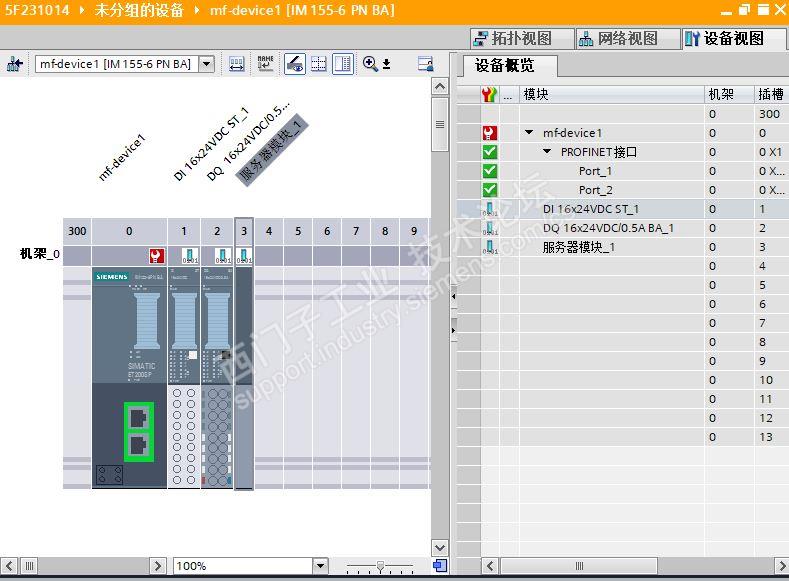789x581 pixels.
Task: Click the green check icon for PROFINET接口
Action: click(490, 152)
